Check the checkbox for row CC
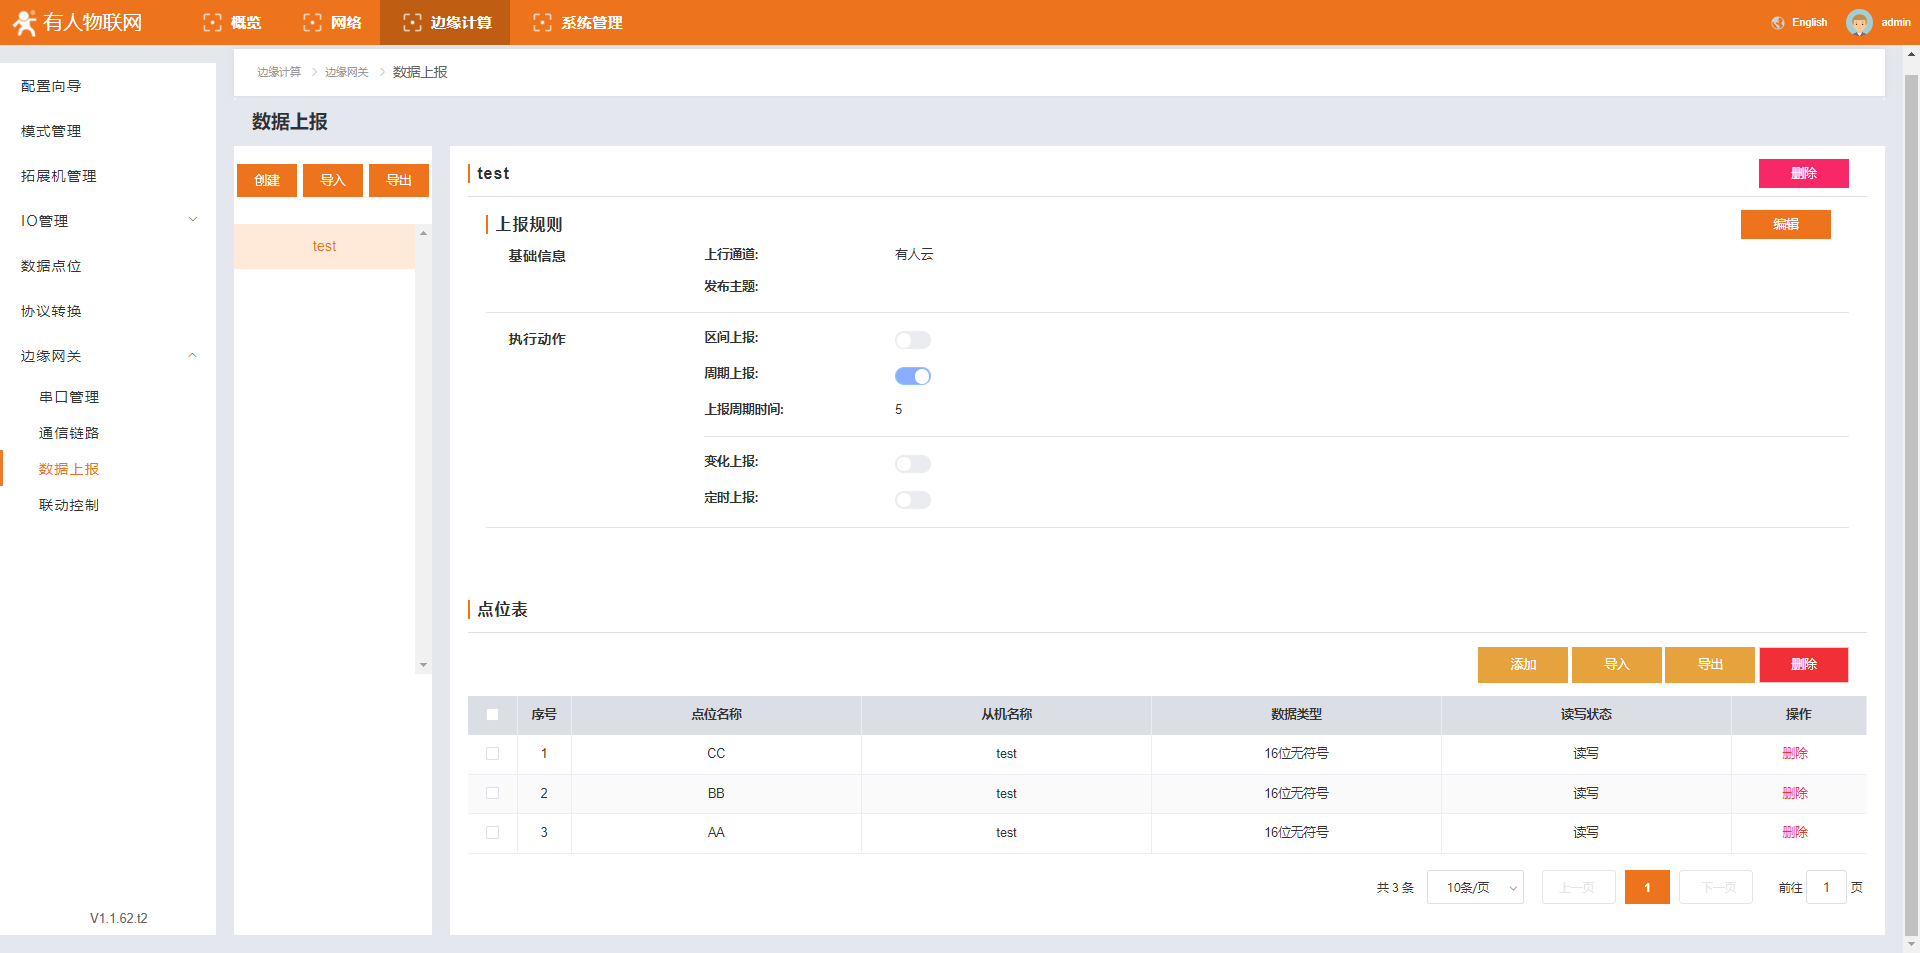 (492, 754)
